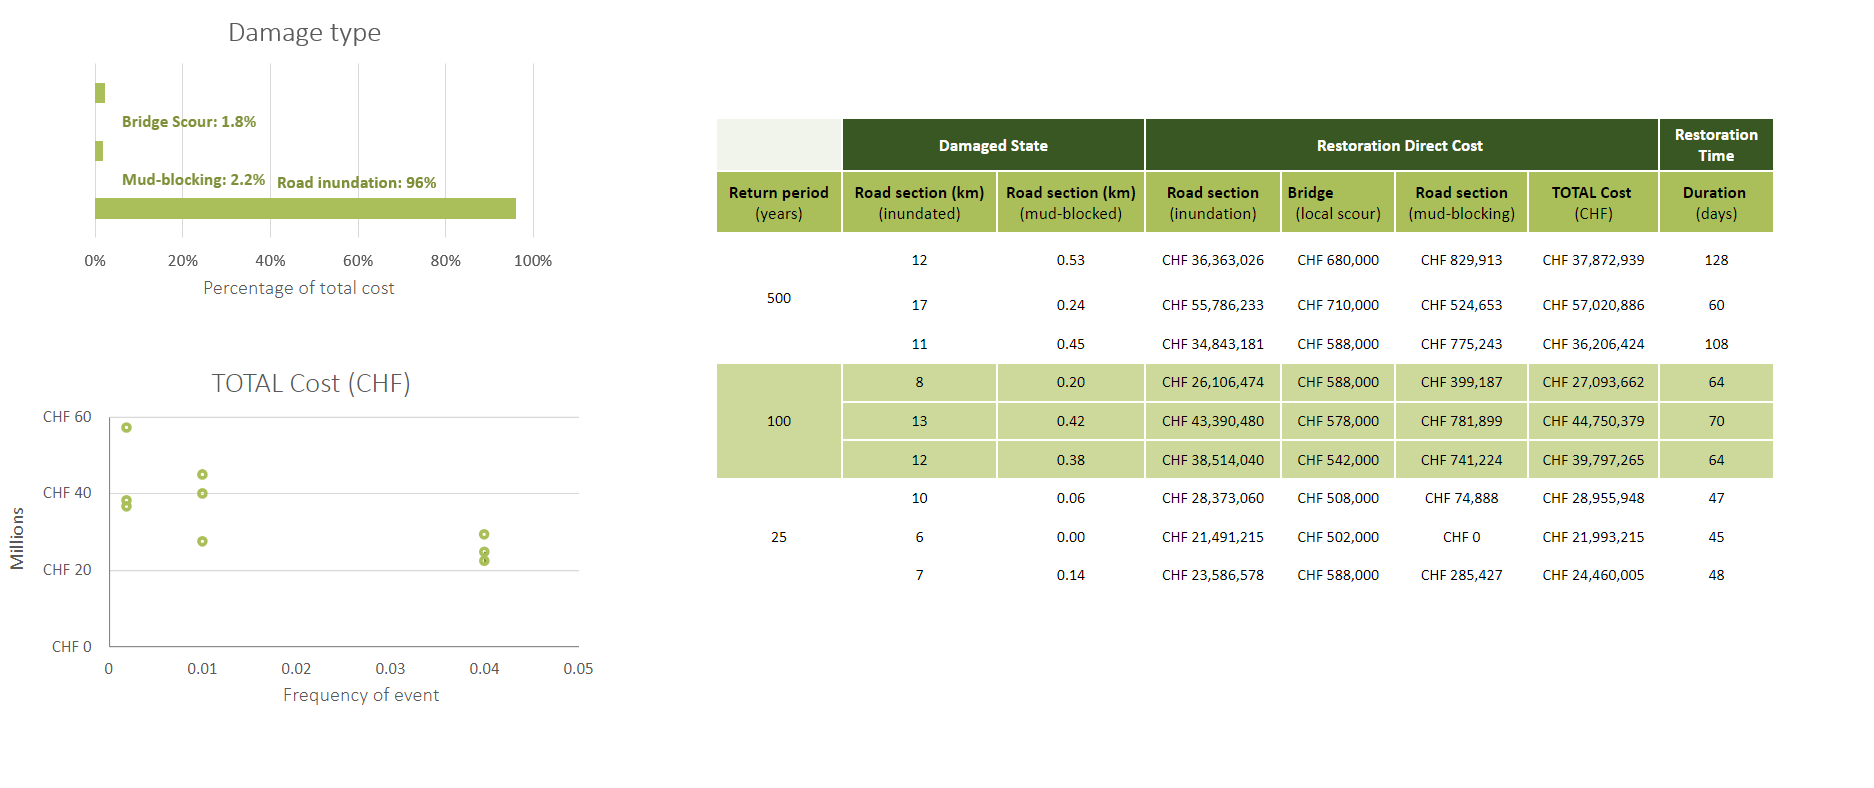
Task: Click the total cost cell CHF 57,020,886
Action: [x=1592, y=305]
